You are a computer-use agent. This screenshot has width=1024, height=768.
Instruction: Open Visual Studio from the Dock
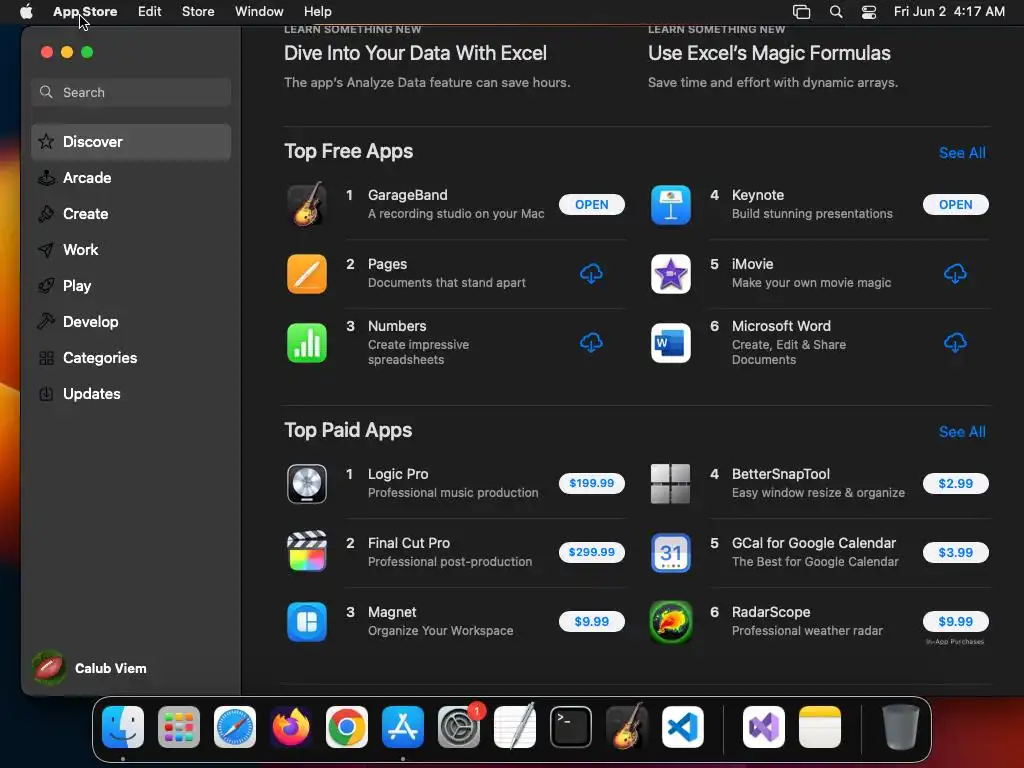pos(763,727)
